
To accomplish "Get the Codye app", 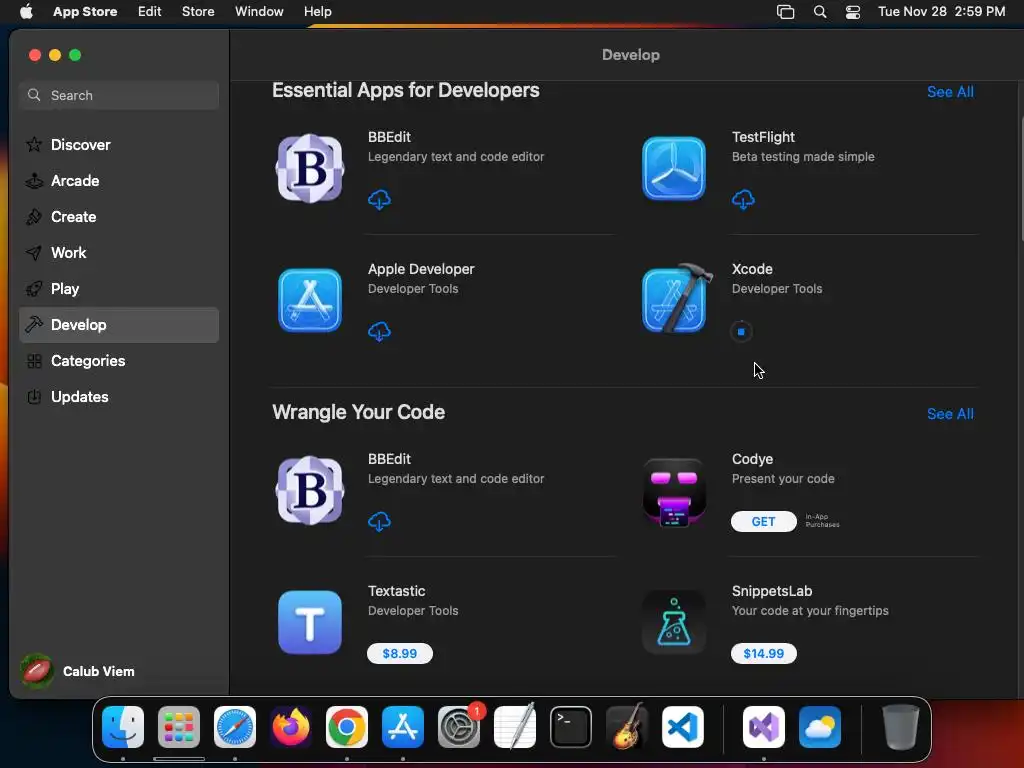I will coord(763,521).
